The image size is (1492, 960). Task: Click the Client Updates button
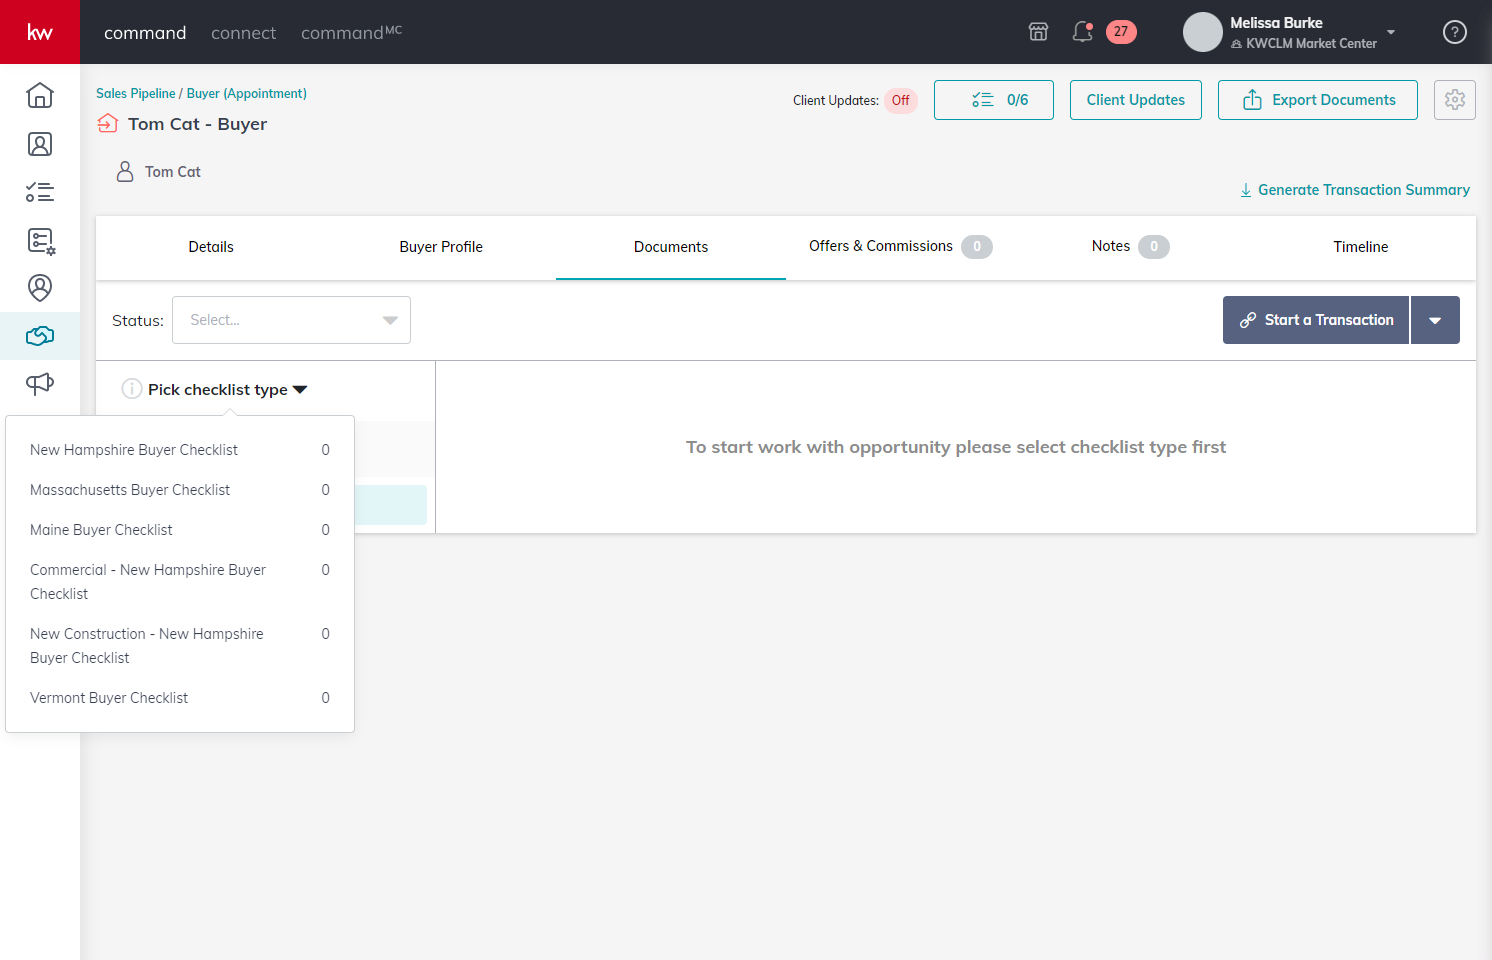[x=1136, y=100]
